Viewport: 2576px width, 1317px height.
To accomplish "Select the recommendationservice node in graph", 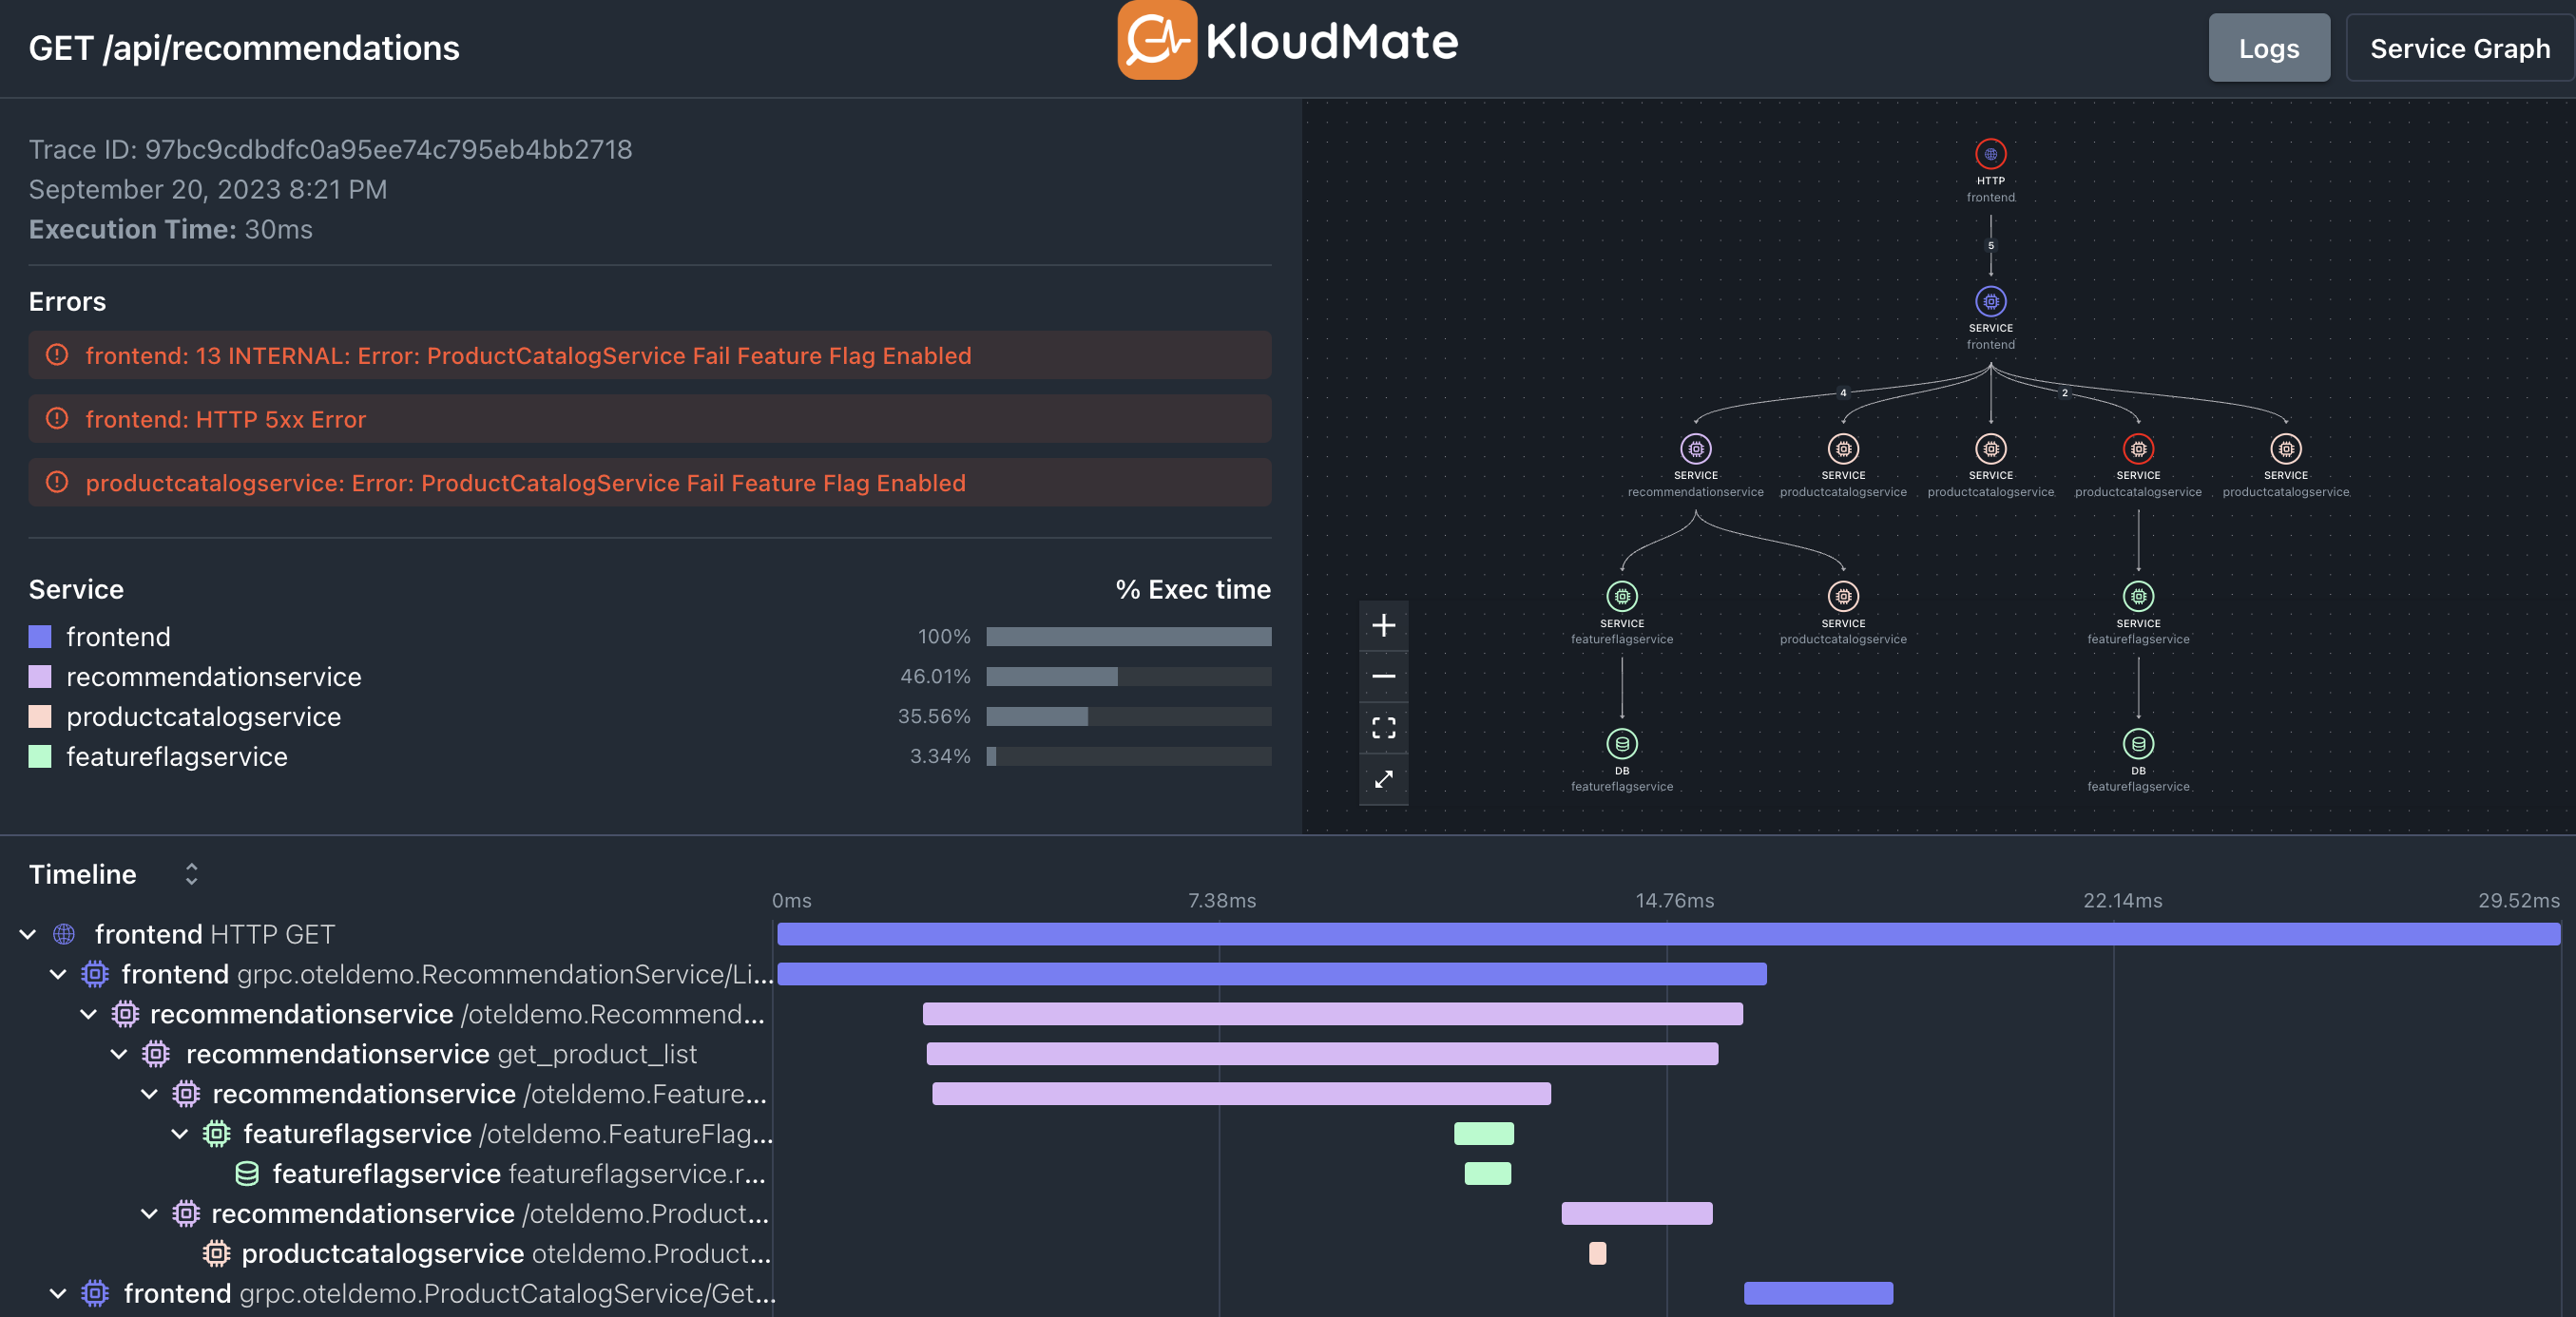I will pyautogui.click(x=1695, y=449).
